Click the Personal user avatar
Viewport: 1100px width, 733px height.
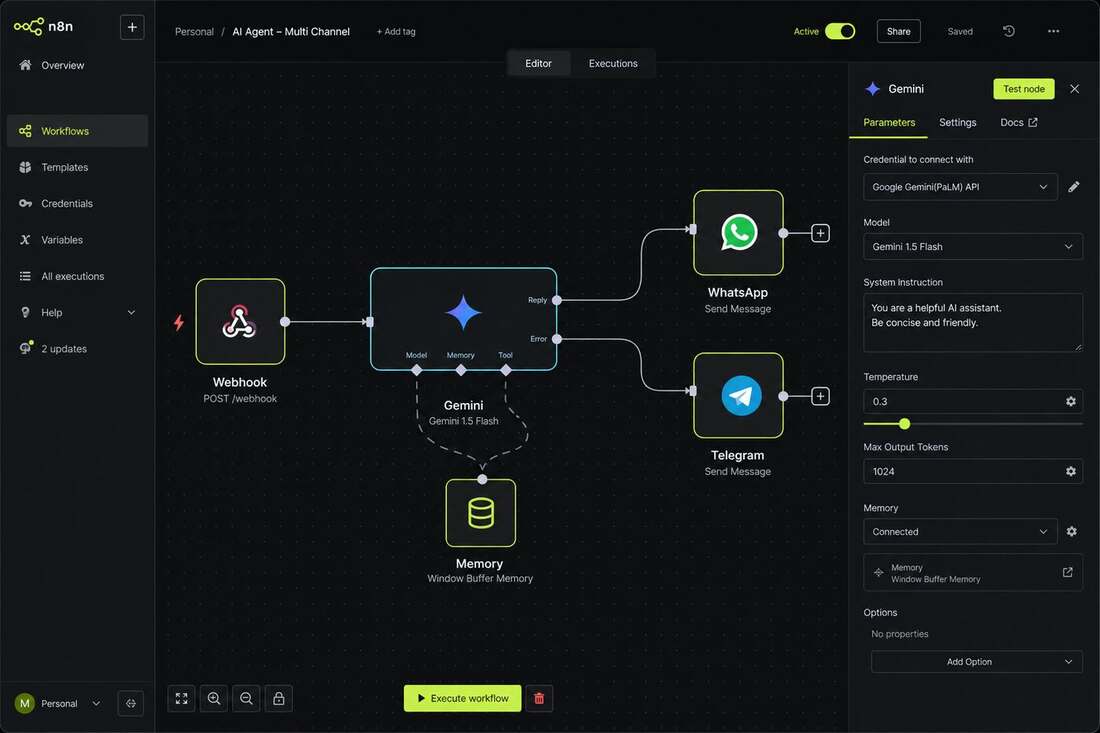pyautogui.click(x=25, y=704)
